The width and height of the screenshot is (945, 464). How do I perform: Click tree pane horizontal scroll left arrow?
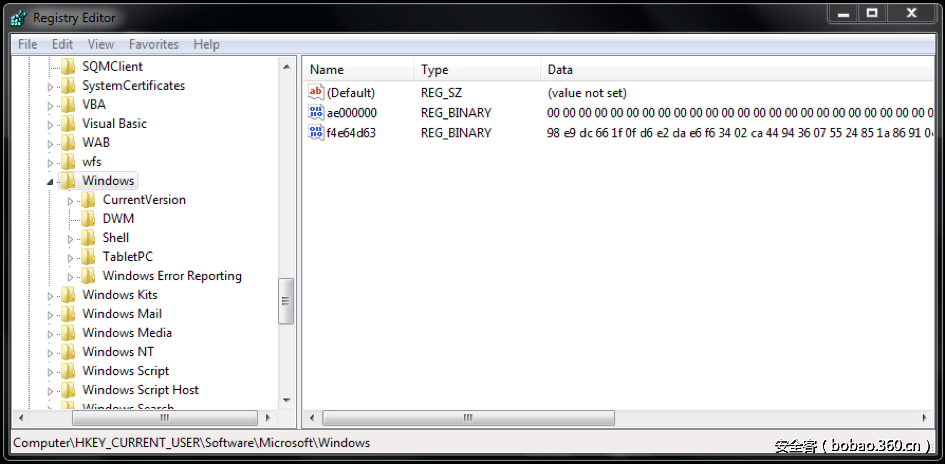coord(21,418)
